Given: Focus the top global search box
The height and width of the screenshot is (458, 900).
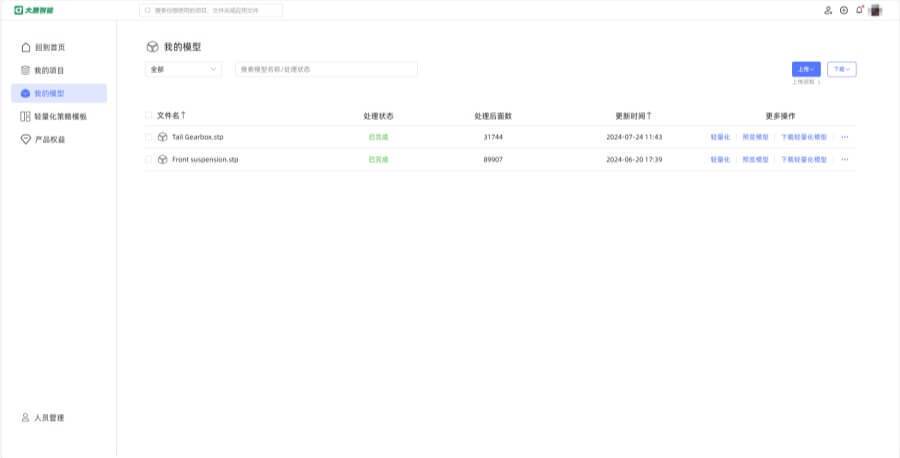Looking at the screenshot, I should 211,10.
